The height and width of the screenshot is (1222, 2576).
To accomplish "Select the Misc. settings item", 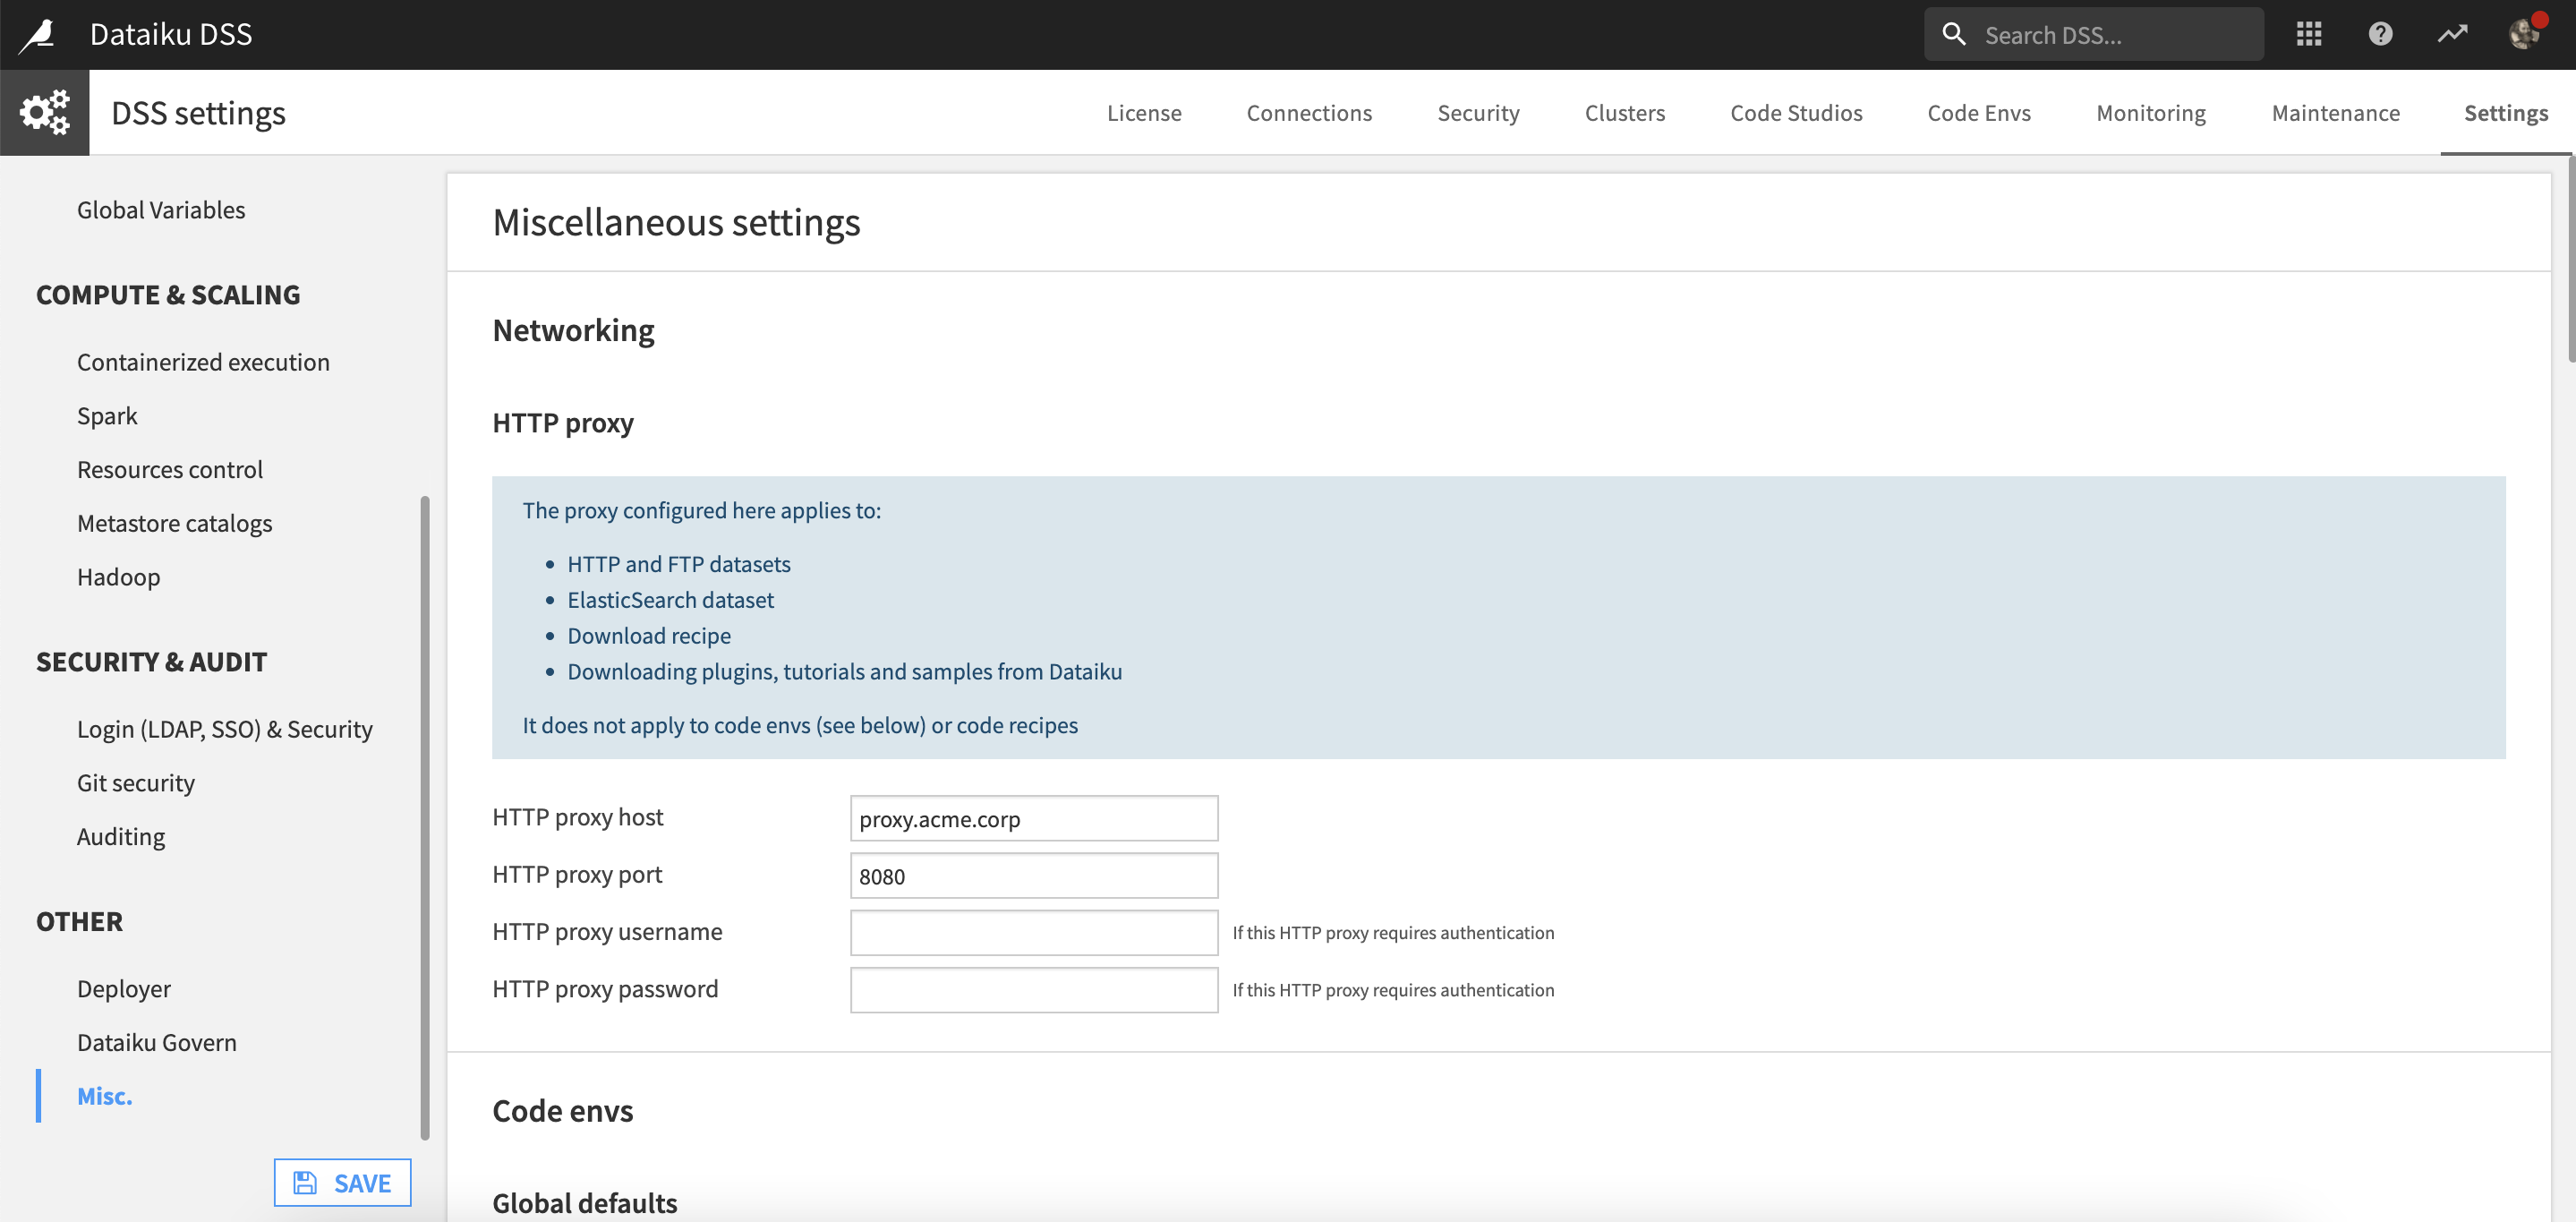I will tap(104, 1096).
